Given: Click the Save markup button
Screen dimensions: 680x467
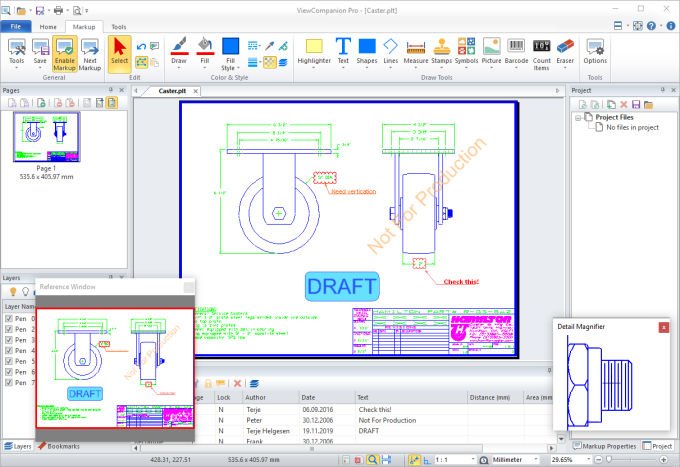Looking at the screenshot, I should point(40,53).
